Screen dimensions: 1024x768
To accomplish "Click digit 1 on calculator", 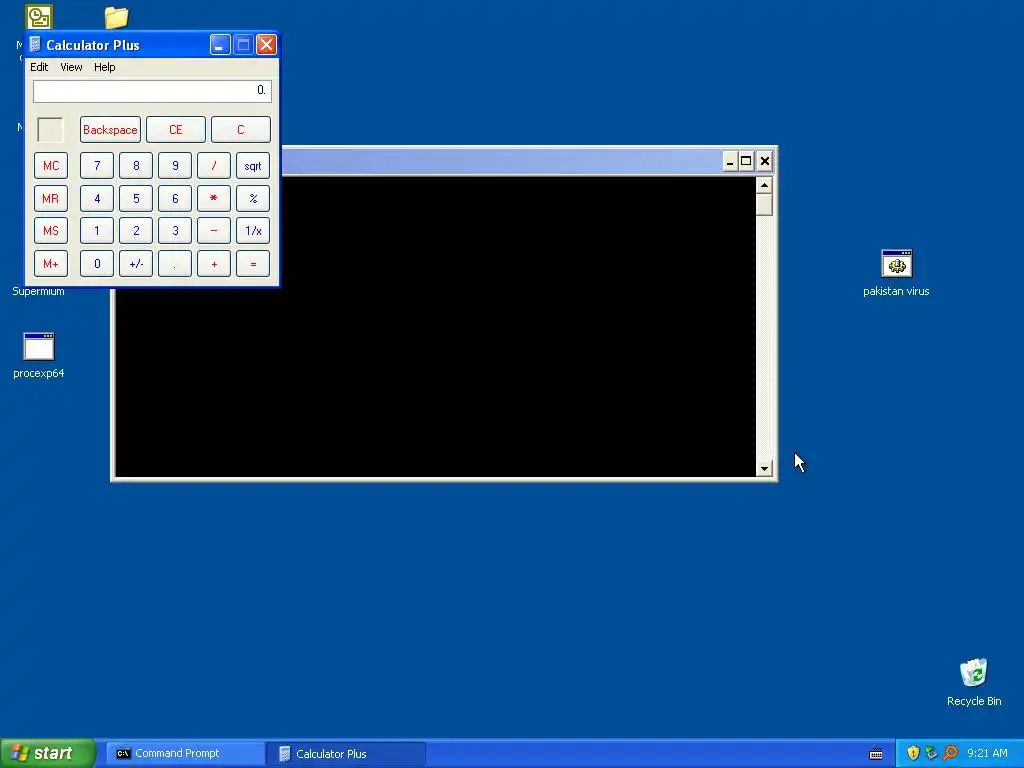I will pyautogui.click(x=97, y=231).
